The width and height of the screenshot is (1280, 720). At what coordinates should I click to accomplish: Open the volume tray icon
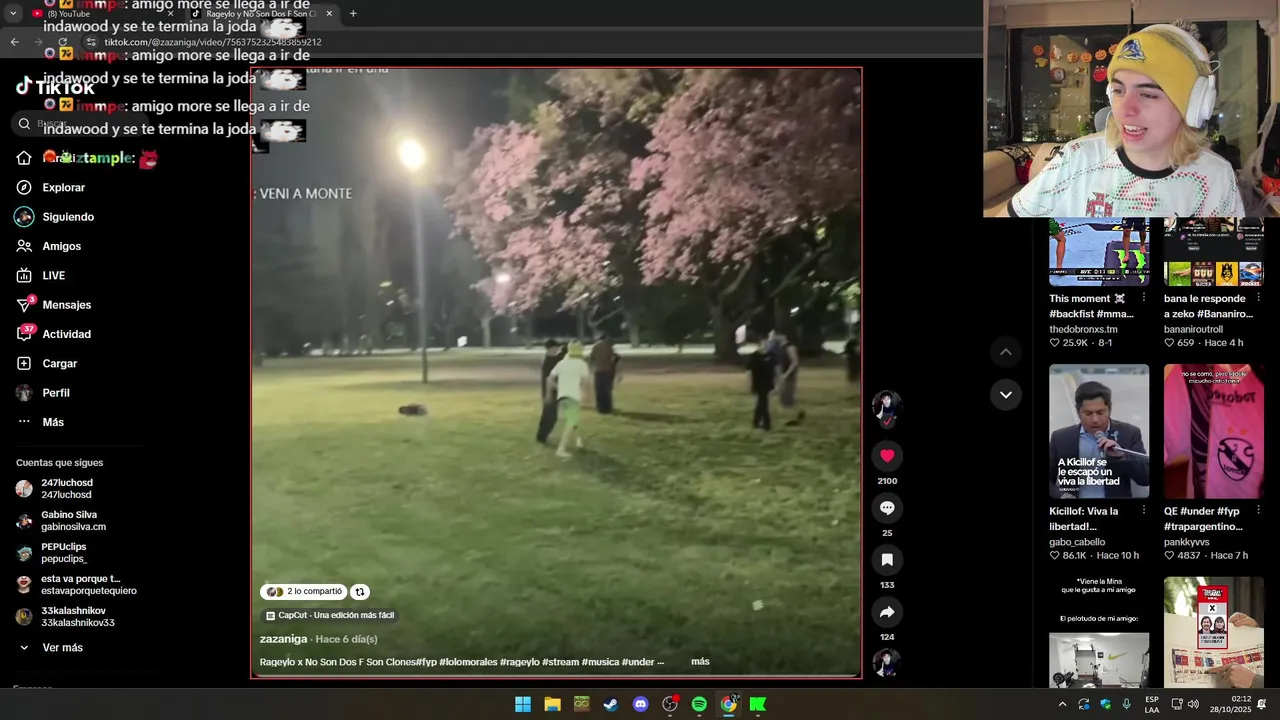1193,704
